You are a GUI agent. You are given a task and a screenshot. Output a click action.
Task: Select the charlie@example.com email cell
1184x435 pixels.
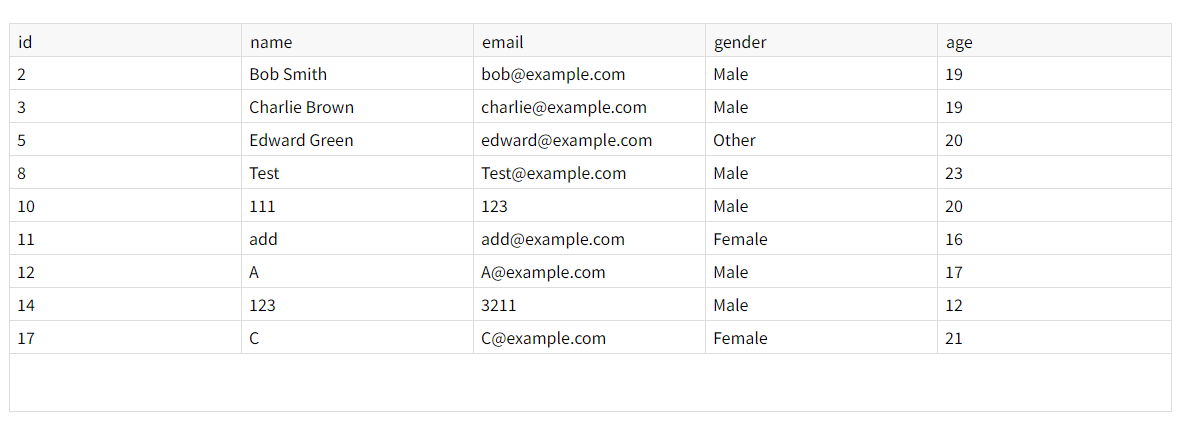coord(564,107)
